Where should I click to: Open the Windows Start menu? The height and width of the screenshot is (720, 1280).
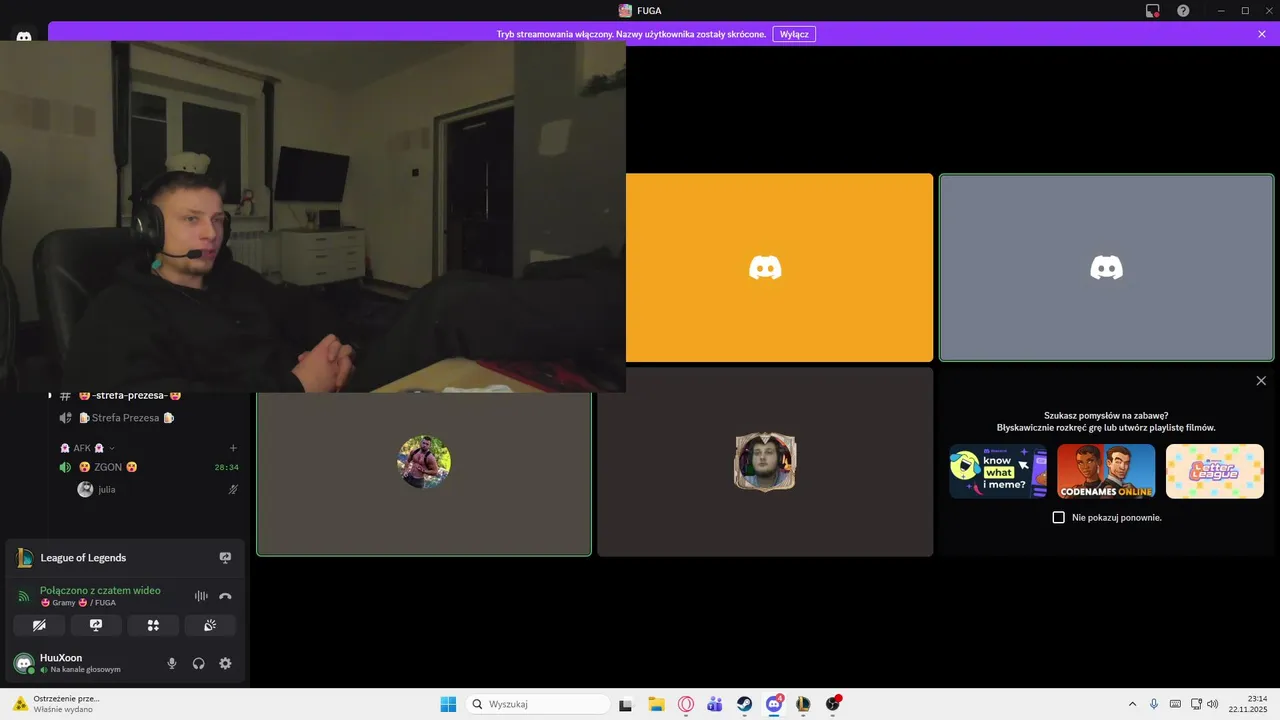coord(448,704)
